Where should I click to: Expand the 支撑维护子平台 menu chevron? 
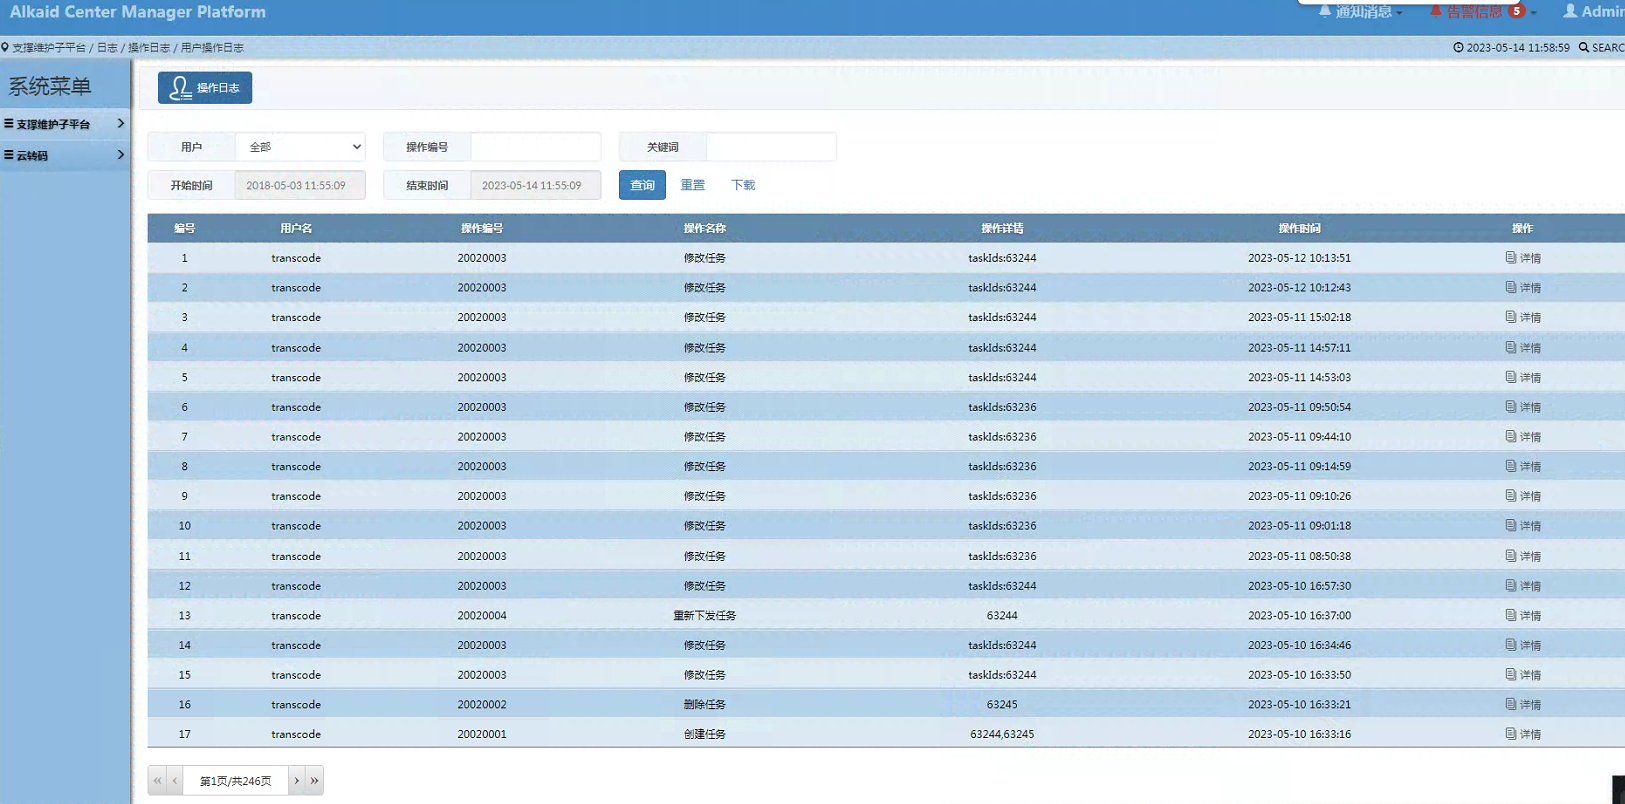pos(121,124)
